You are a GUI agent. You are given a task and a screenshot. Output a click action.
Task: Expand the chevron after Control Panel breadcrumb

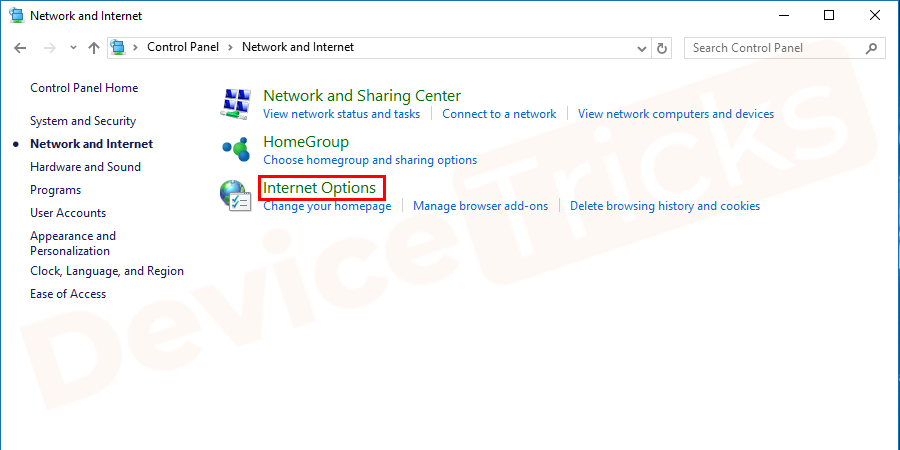(x=230, y=48)
